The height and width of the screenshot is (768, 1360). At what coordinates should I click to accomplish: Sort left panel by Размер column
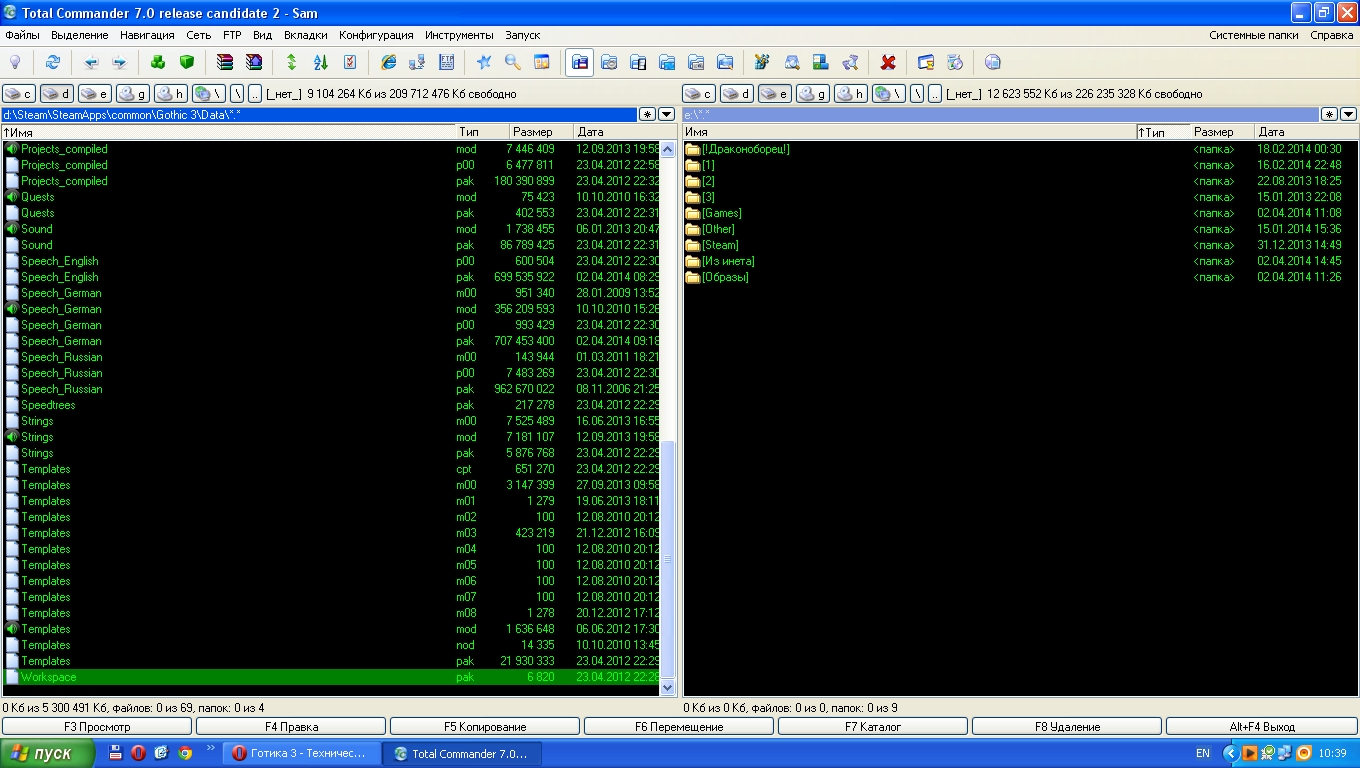click(x=541, y=132)
